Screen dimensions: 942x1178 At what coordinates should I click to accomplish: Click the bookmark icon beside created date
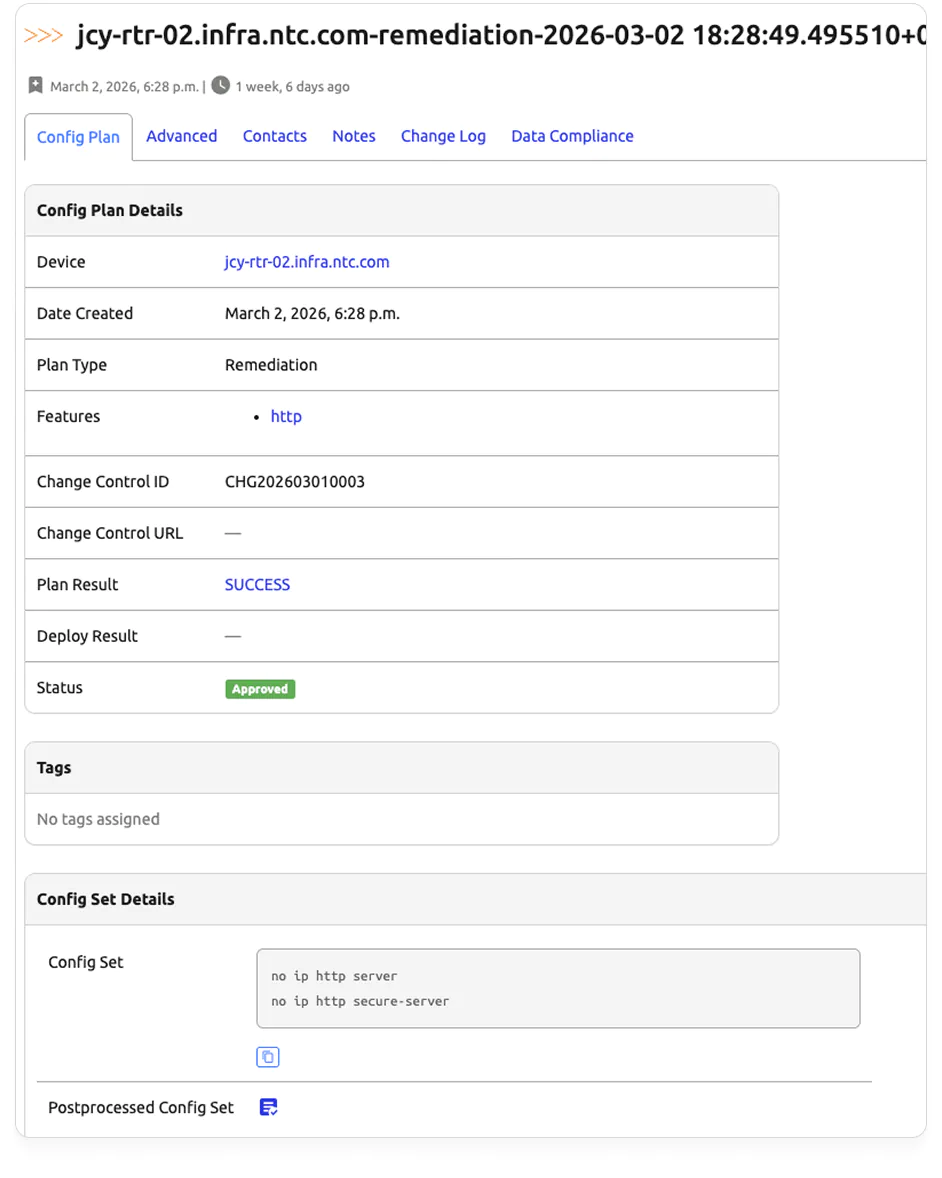(x=36, y=86)
